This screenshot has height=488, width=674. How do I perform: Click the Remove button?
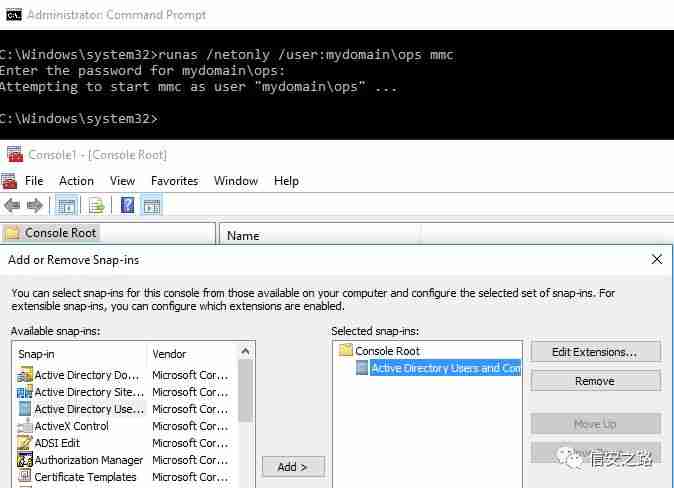point(595,381)
